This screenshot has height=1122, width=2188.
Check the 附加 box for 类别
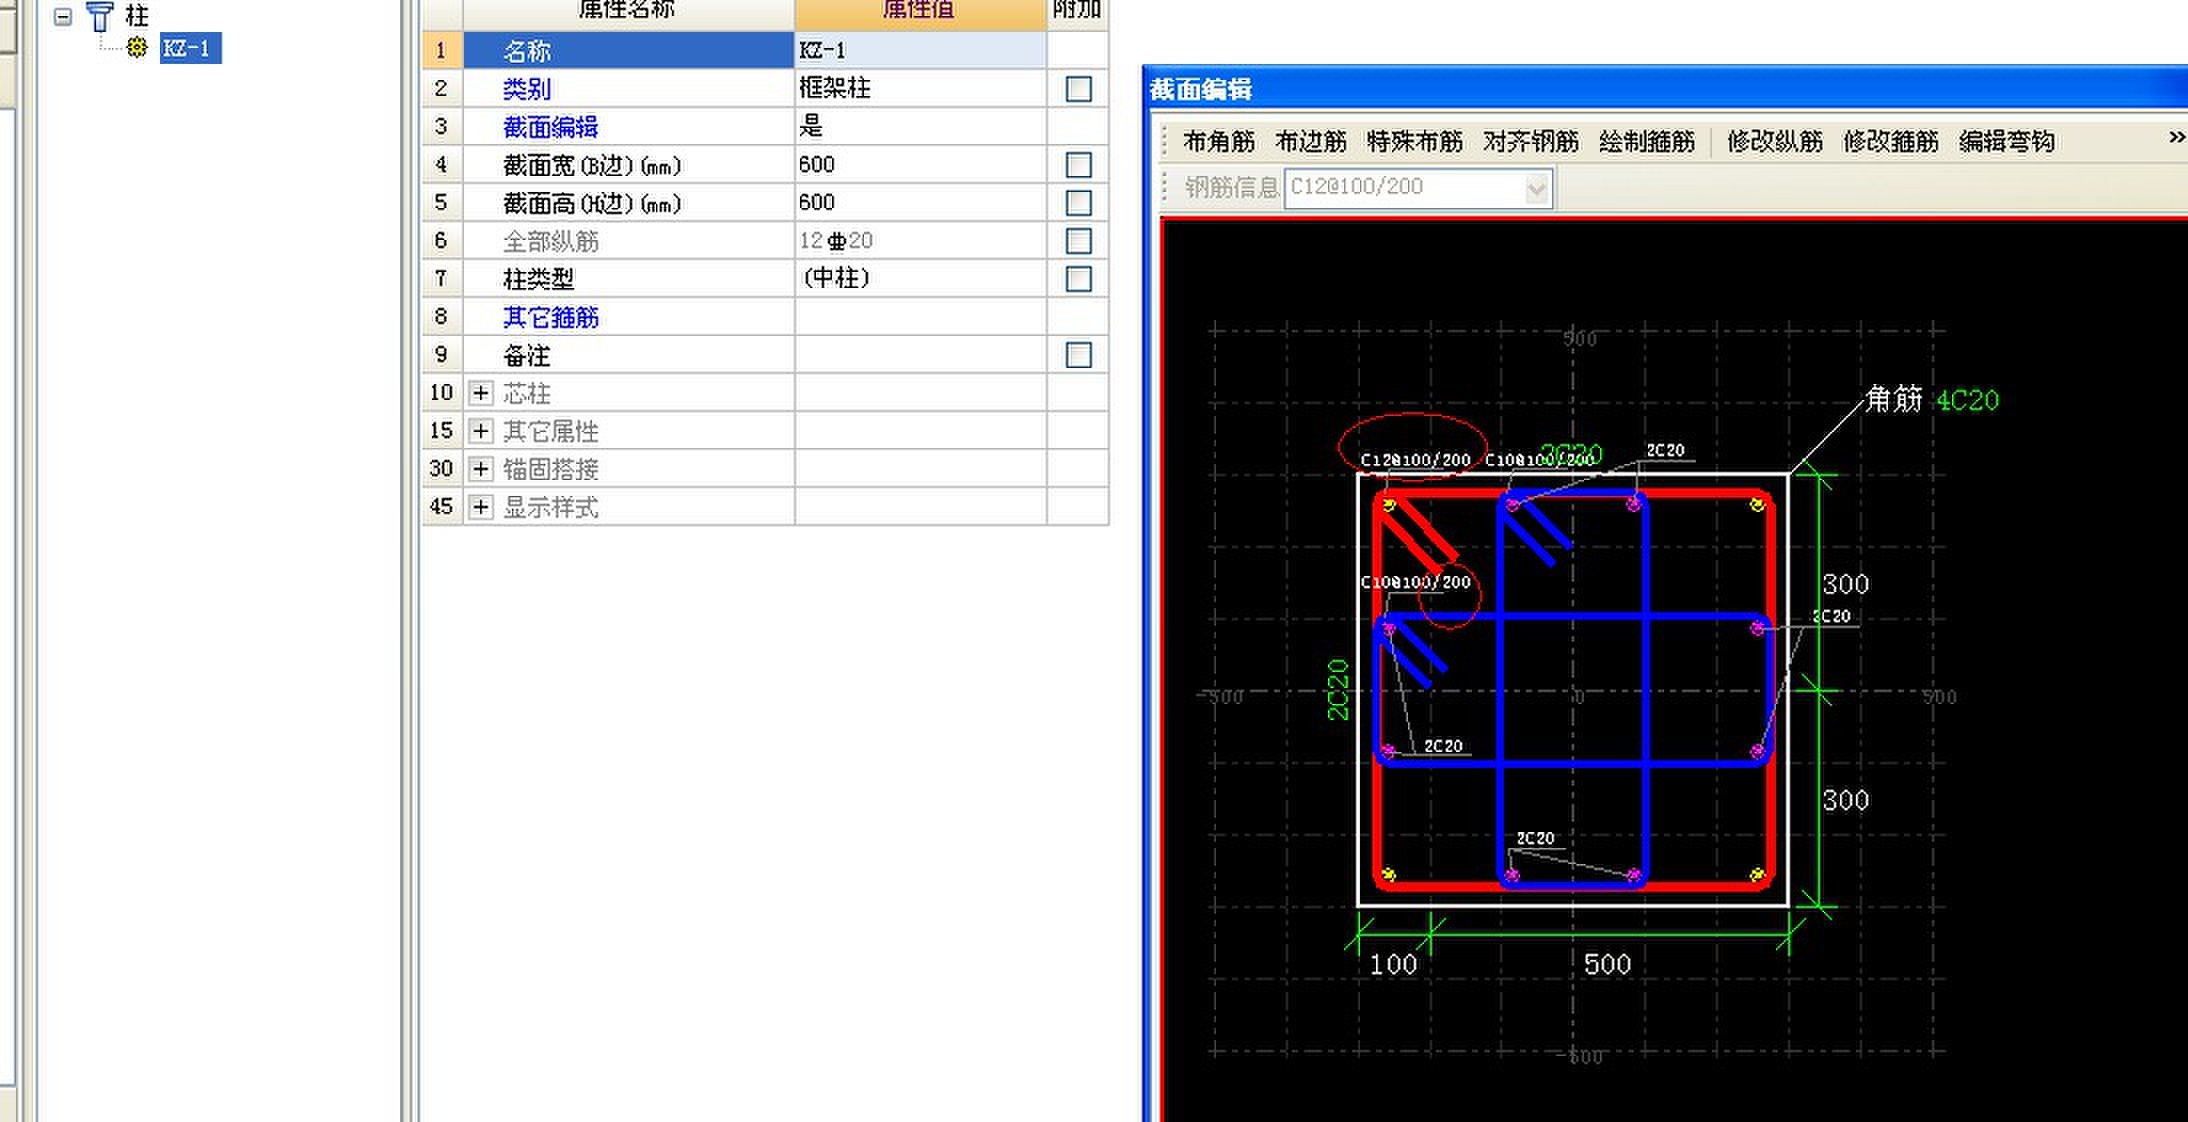[1078, 89]
